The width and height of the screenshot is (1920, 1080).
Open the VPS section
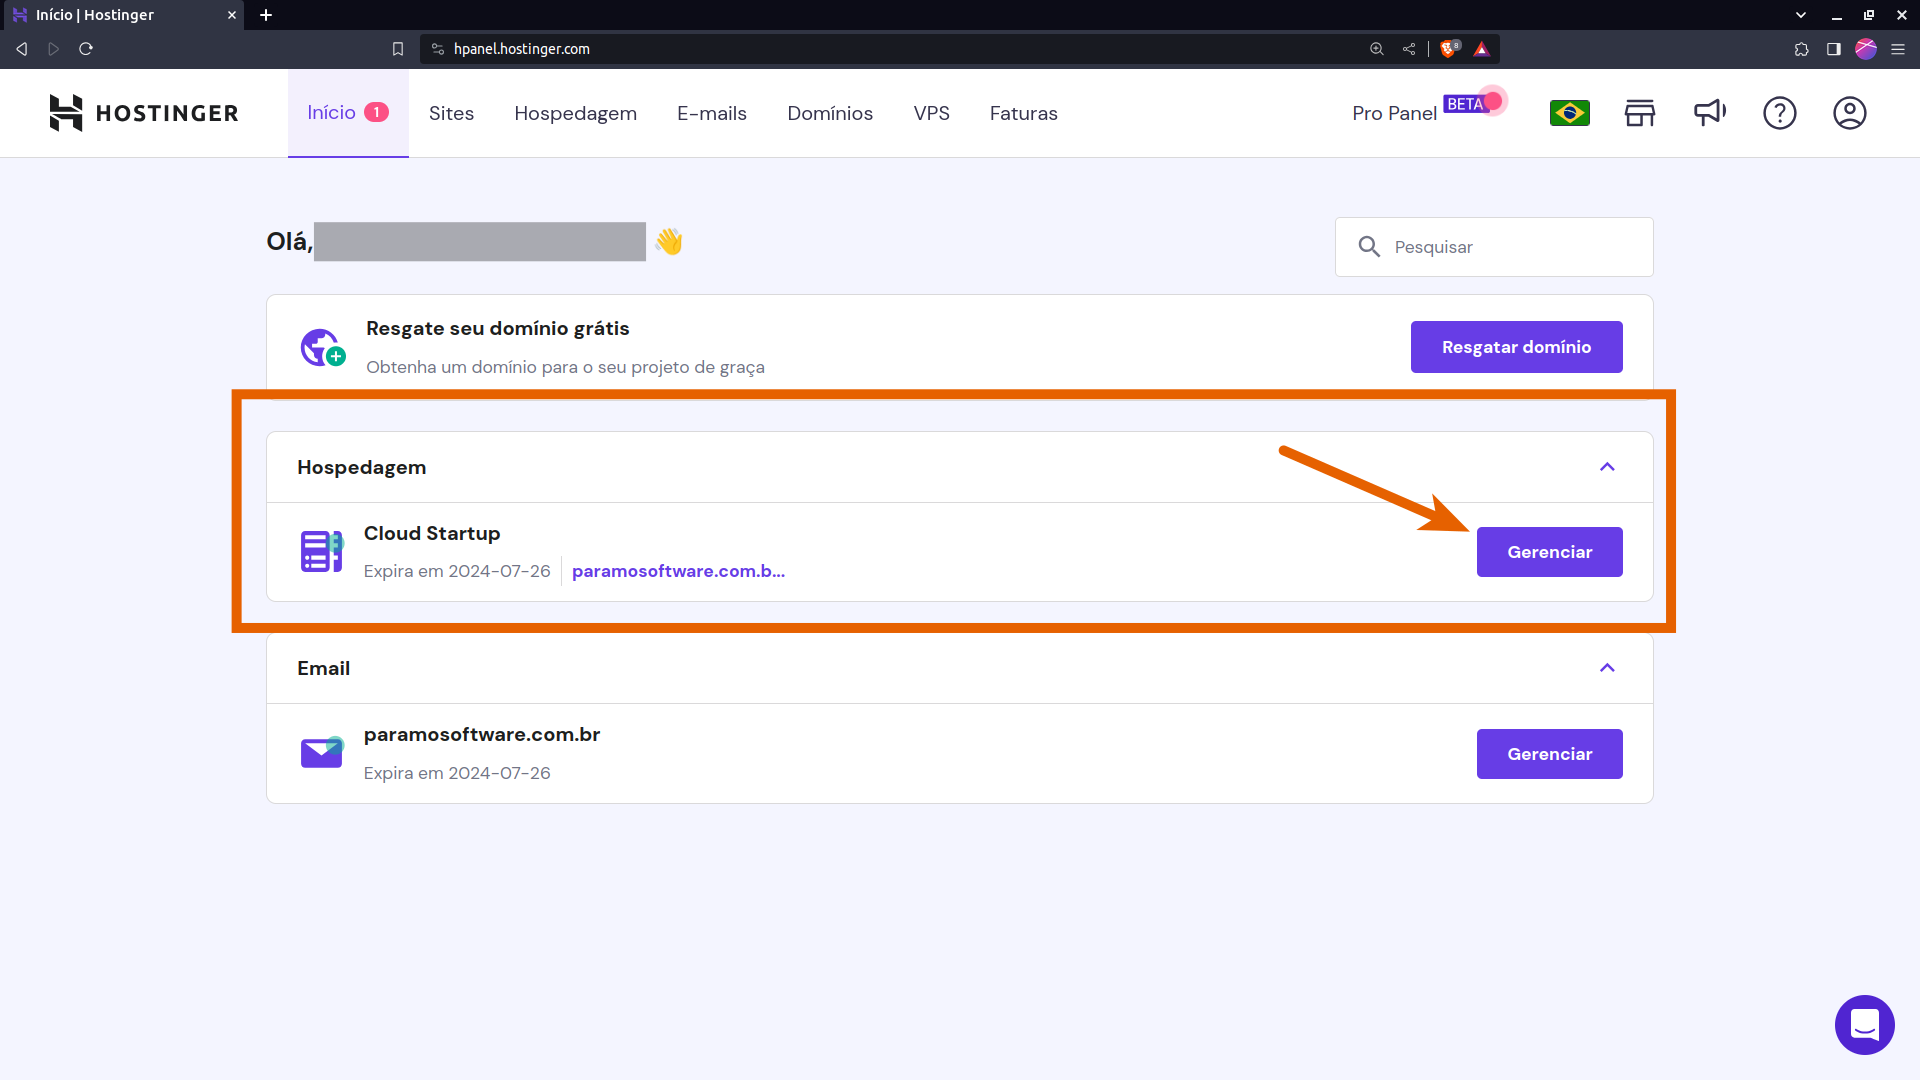pos(931,113)
